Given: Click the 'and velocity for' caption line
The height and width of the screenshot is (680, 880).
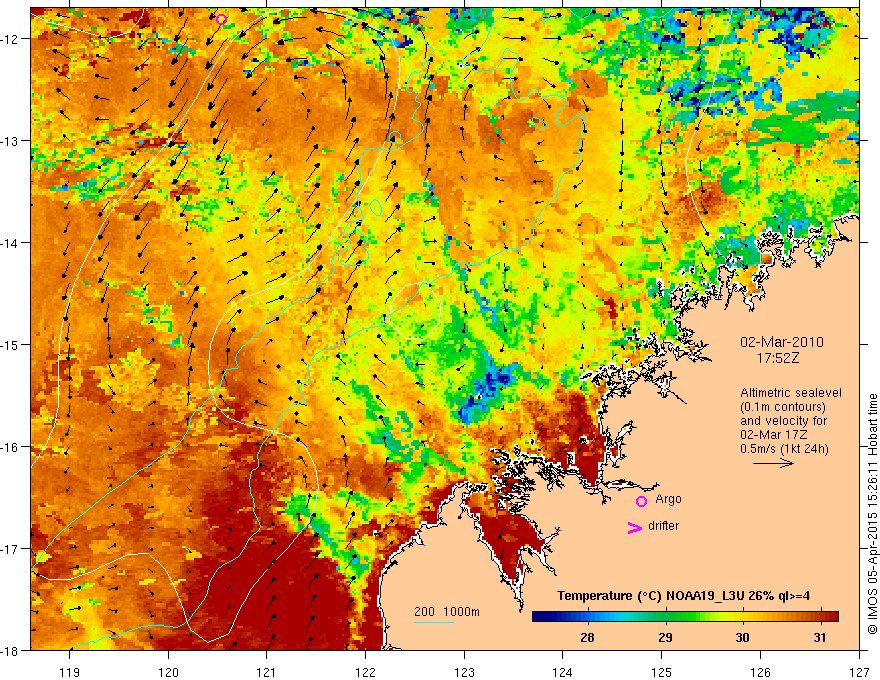Looking at the screenshot, I should point(783,421).
